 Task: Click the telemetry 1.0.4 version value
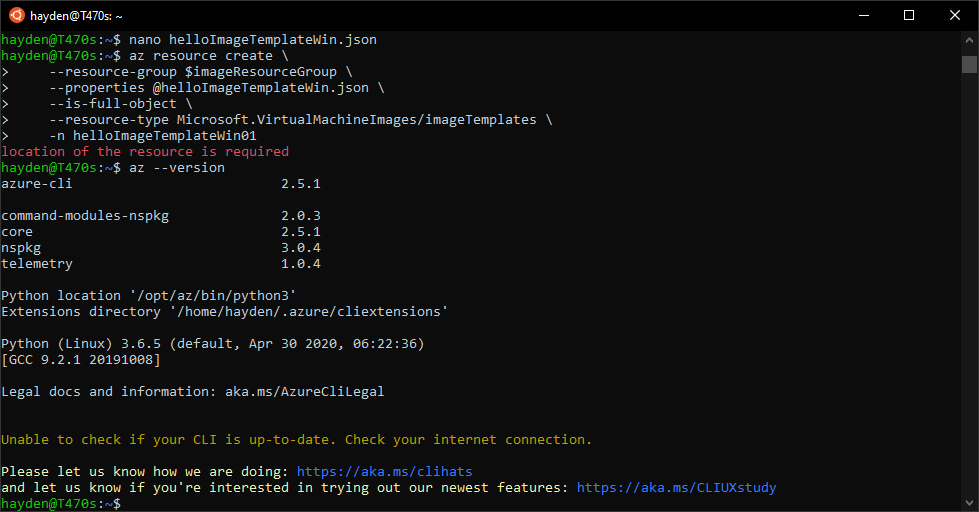300,263
